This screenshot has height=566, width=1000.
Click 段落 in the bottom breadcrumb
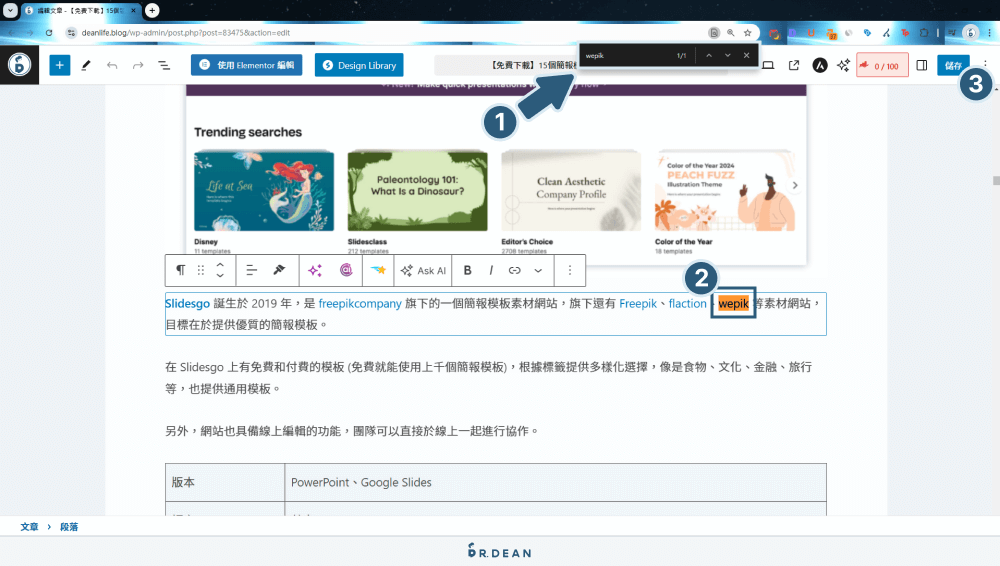pos(69,526)
